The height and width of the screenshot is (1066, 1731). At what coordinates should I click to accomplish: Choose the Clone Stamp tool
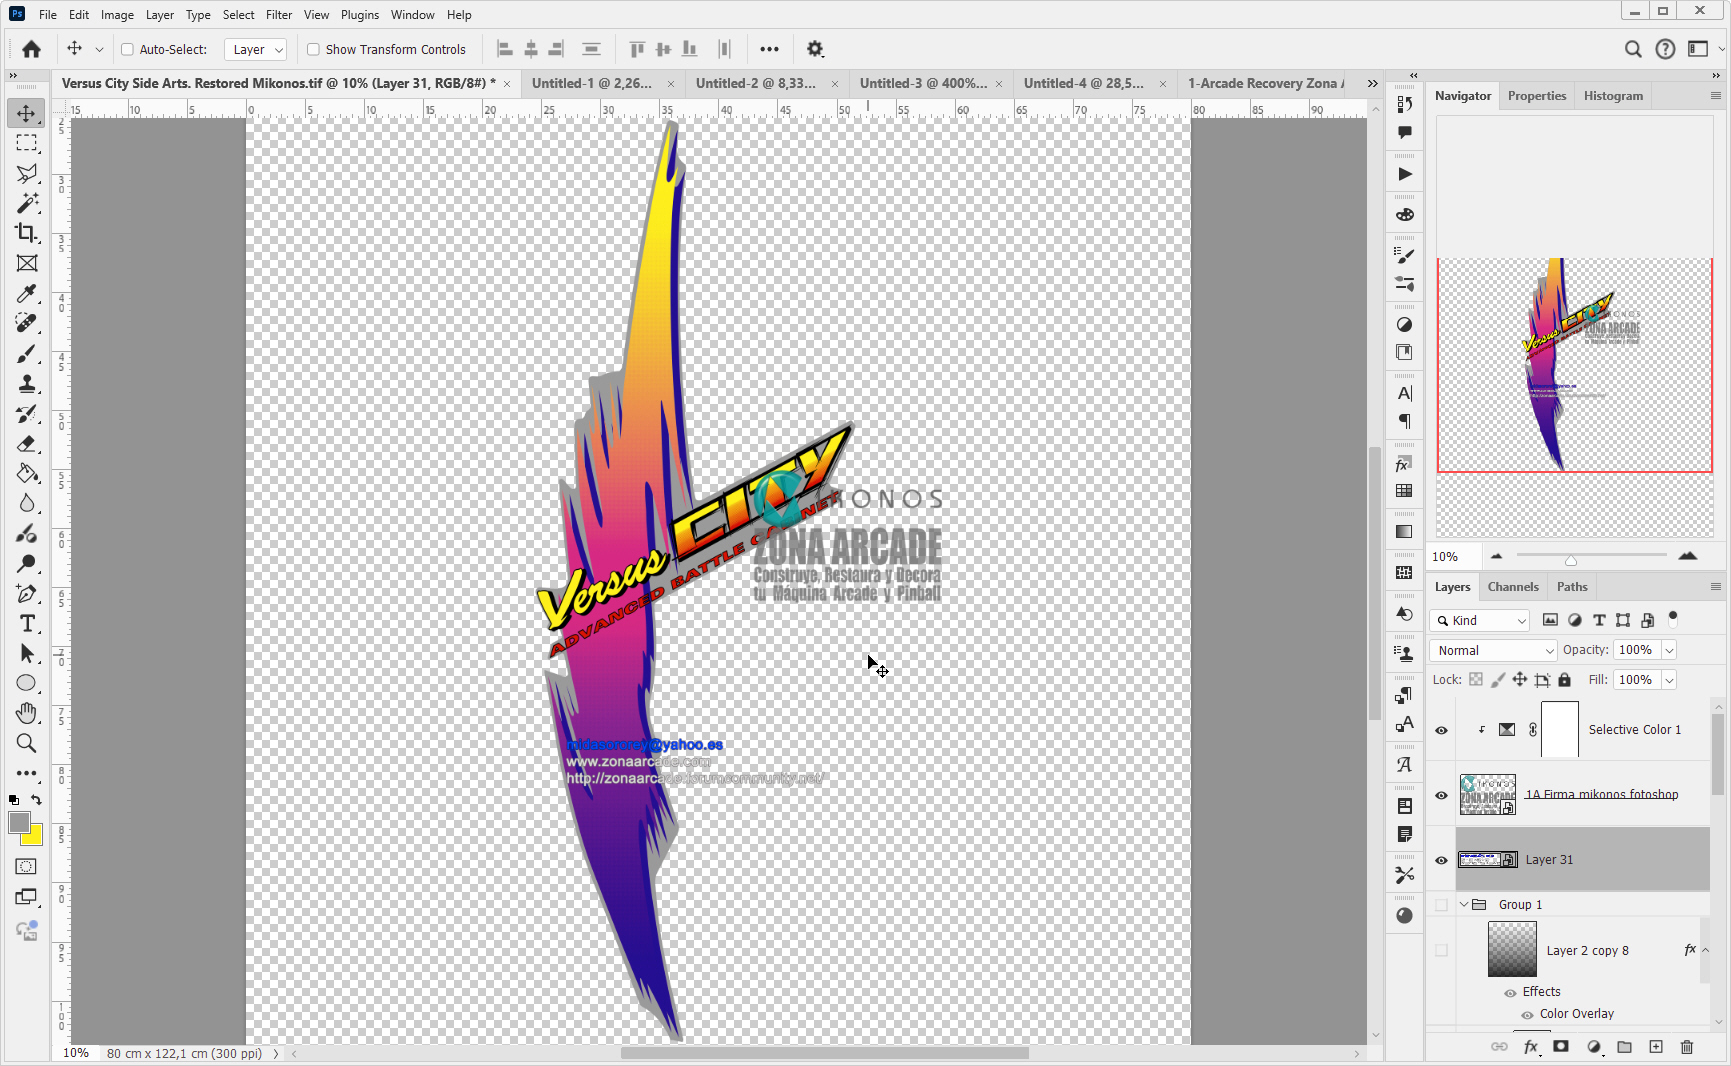[x=27, y=384]
